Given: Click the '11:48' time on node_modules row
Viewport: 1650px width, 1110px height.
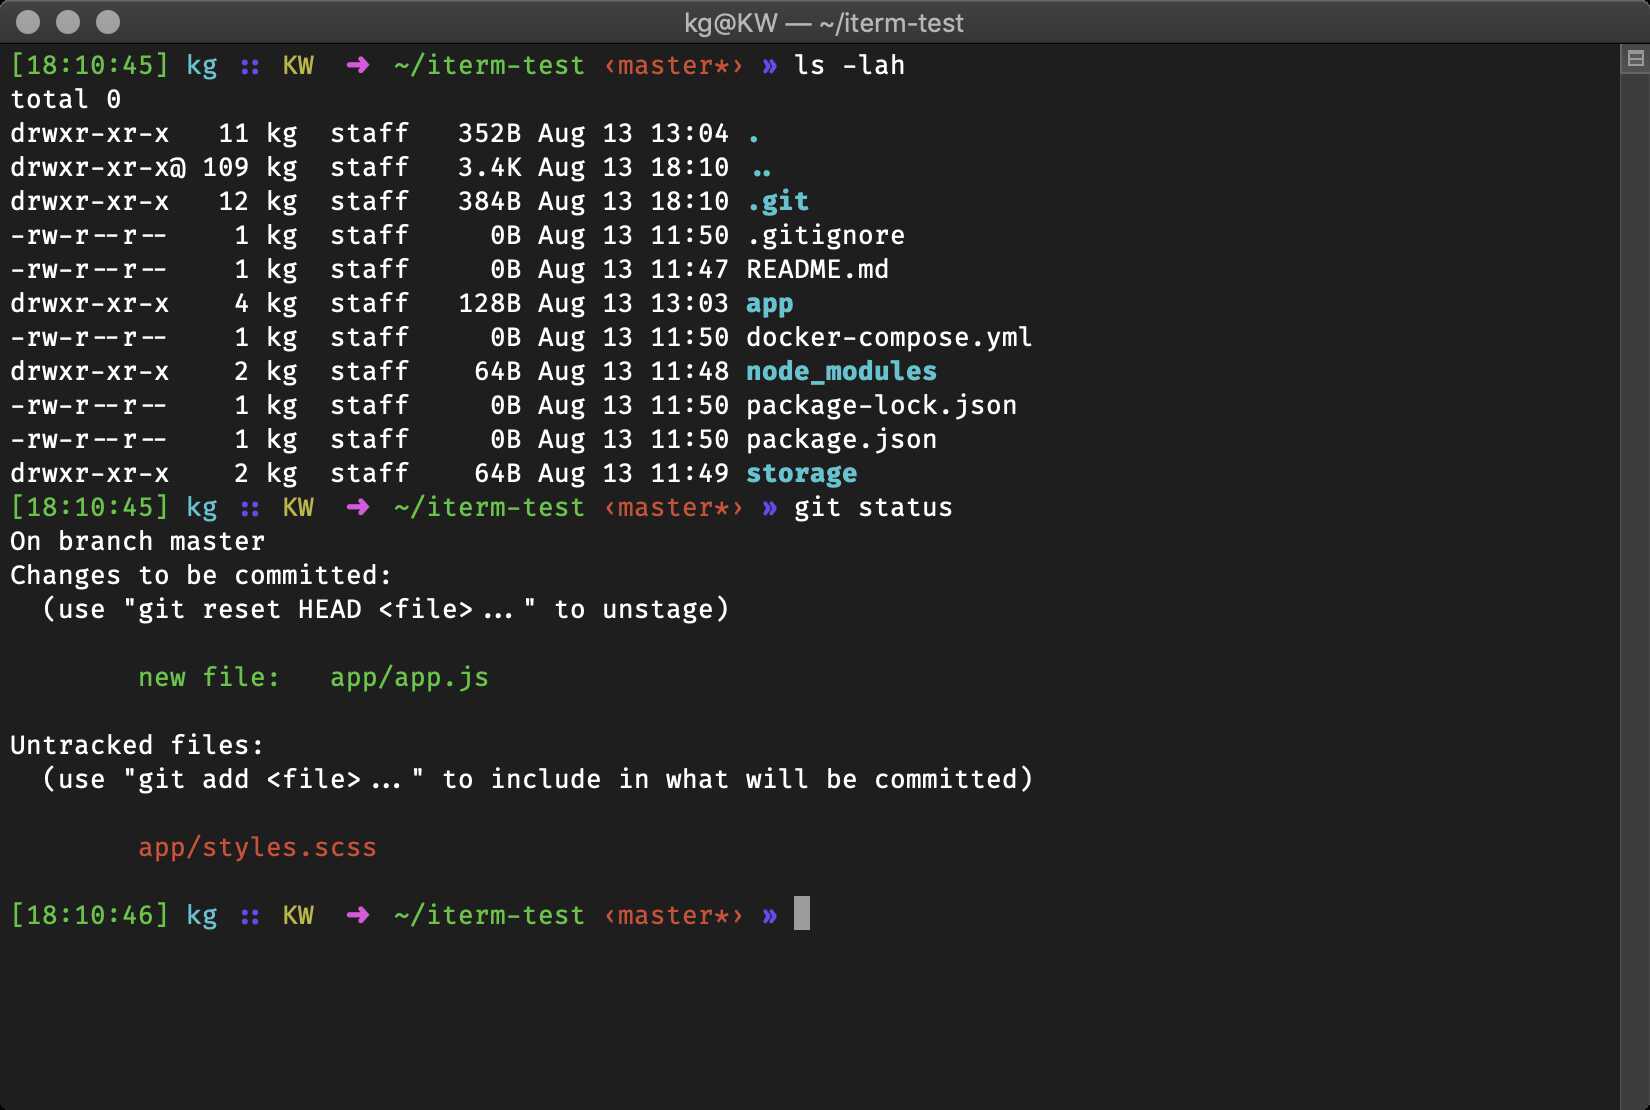Looking at the screenshot, I should pyautogui.click(x=690, y=371).
